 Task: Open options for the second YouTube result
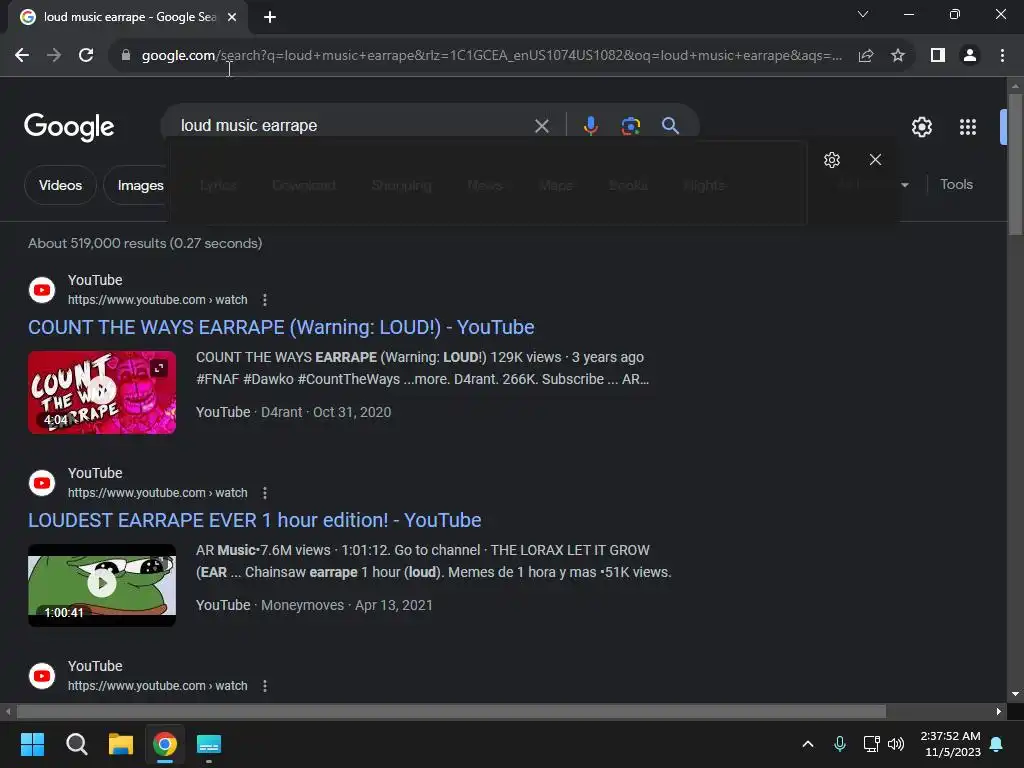pyautogui.click(x=264, y=493)
